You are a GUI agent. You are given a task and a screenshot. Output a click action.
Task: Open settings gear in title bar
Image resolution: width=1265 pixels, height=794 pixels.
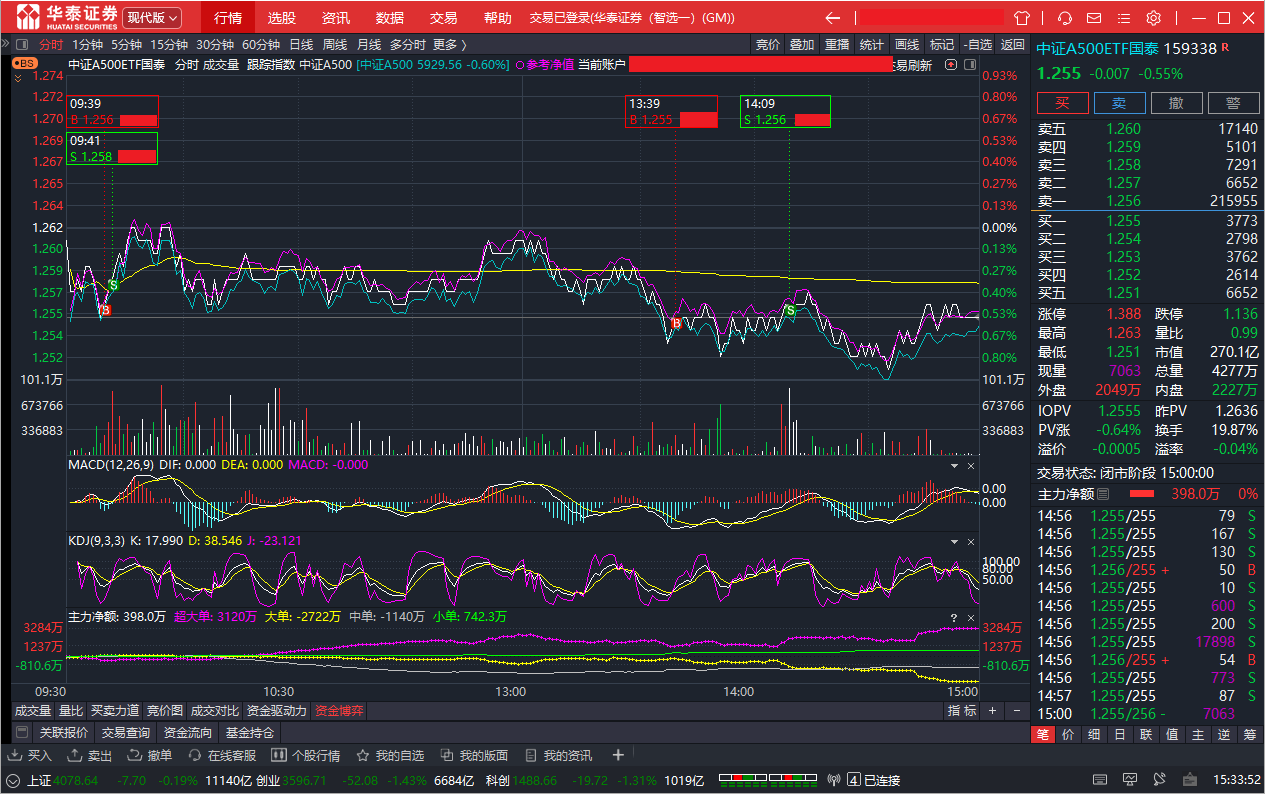tap(1153, 18)
